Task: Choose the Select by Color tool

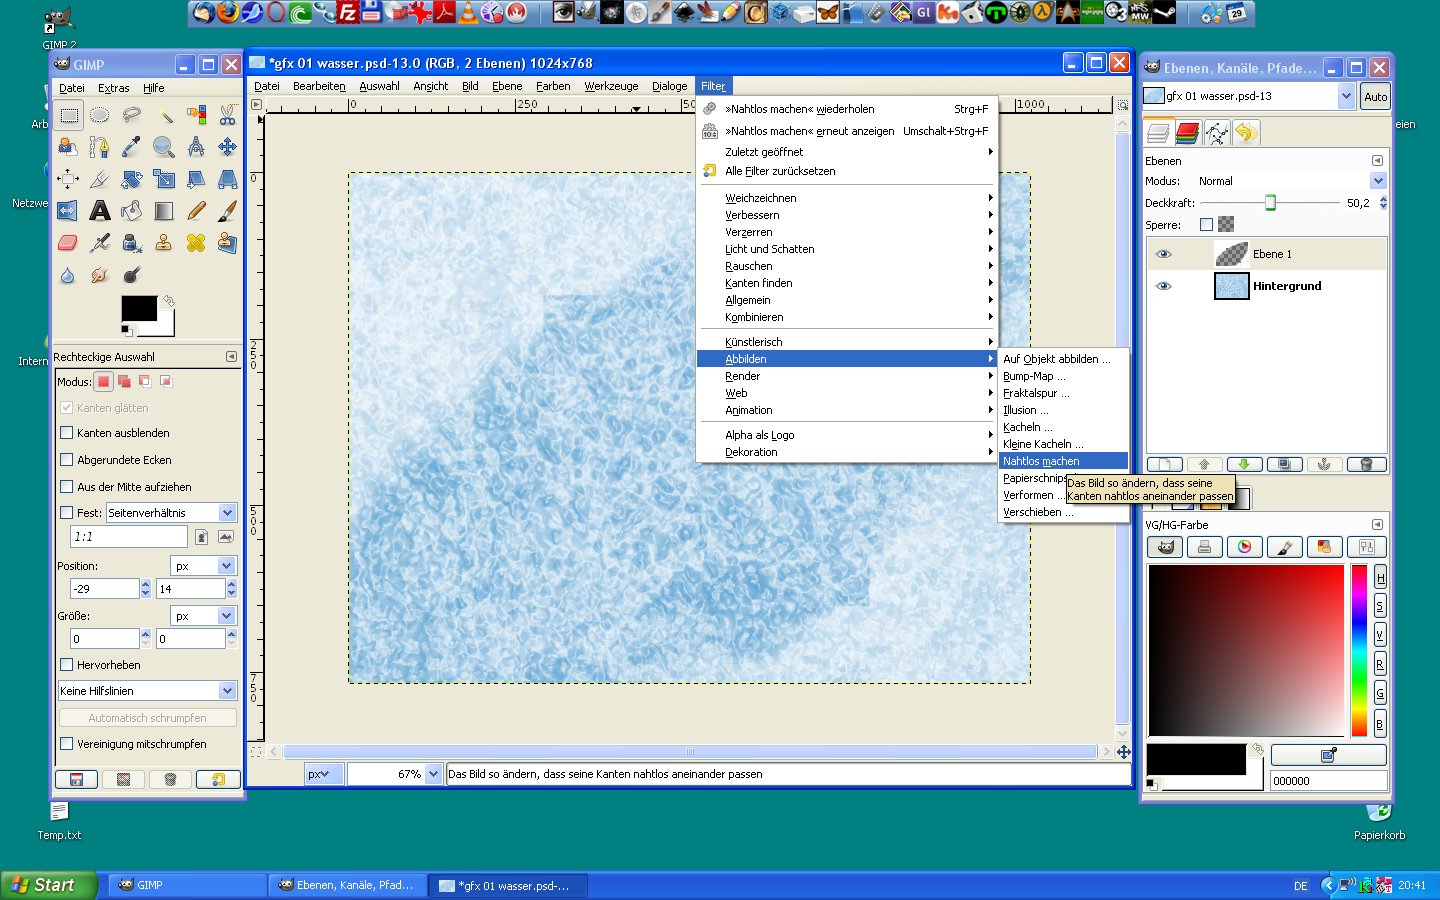Action: coord(196,115)
